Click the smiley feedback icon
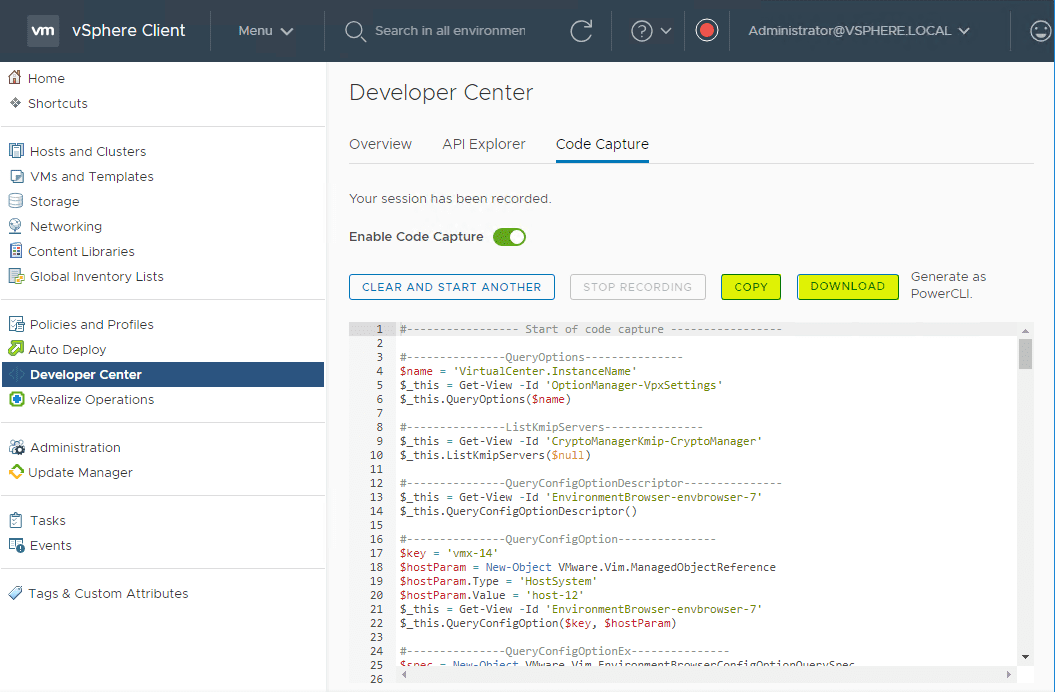This screenshot has height=692, width=1055. [x=1040, y=31]
